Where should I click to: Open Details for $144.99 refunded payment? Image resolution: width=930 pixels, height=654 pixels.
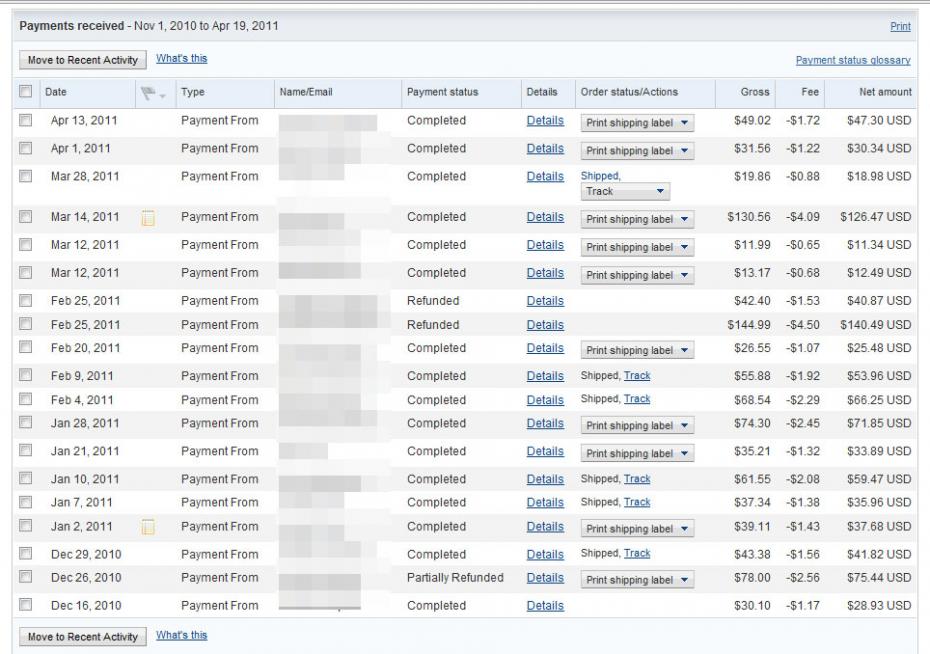coord(545,325)
